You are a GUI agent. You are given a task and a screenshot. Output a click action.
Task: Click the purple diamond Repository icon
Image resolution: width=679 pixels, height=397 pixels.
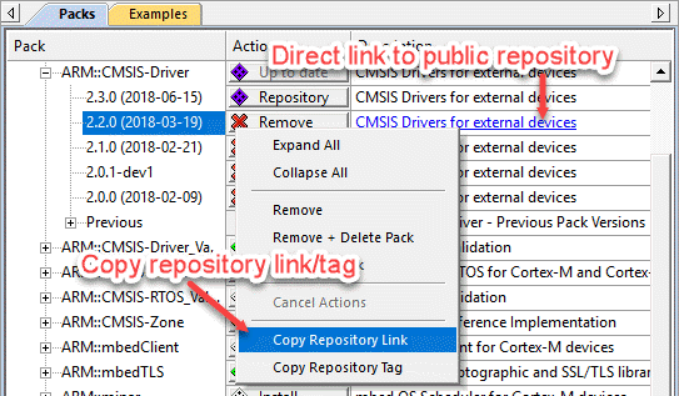(x=239, y=97)
